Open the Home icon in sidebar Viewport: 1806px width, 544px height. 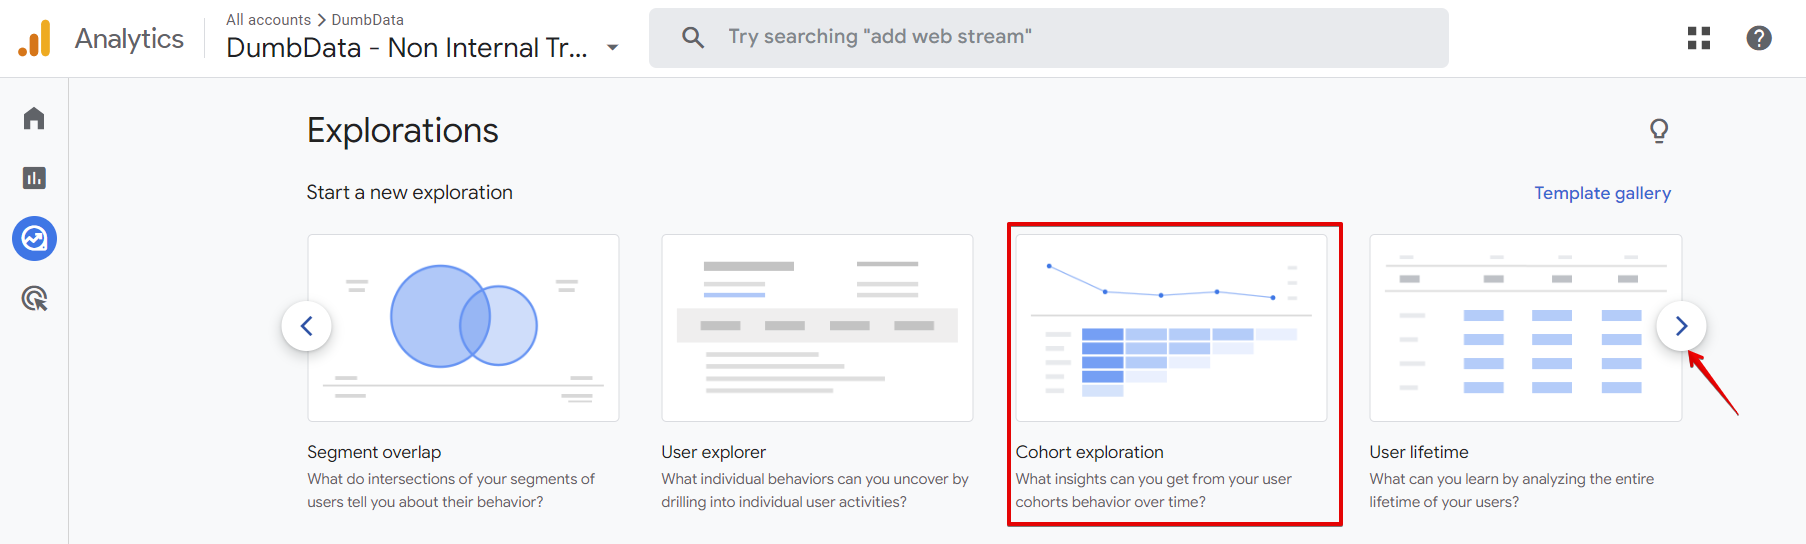[x=34, y=119]
